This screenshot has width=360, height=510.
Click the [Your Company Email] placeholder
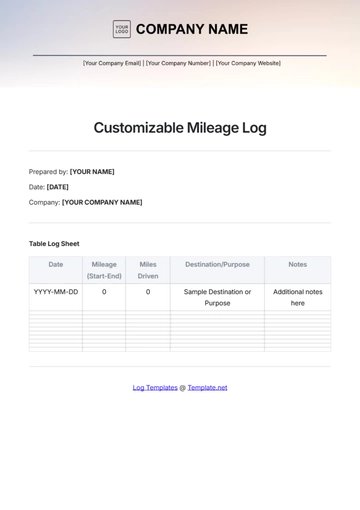coord(112,63)
